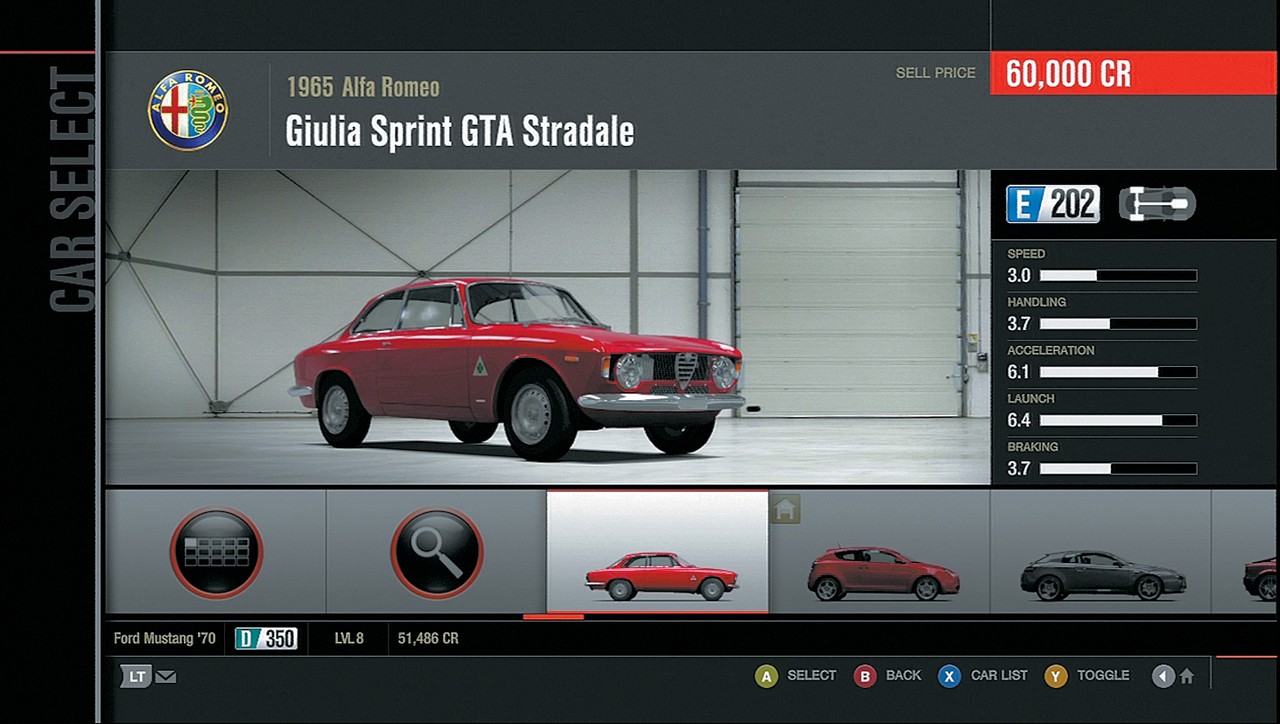Click the 1965 Alfa Romeo text
Viewport: 1280px width, 724px height.
click(363, 87)
